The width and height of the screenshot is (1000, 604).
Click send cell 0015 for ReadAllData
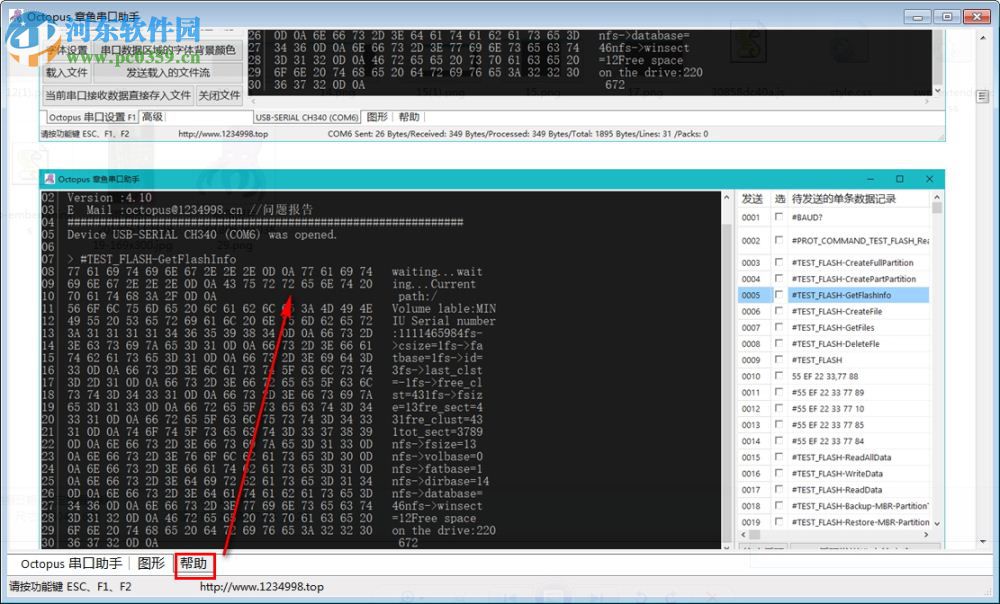click(751, 457)
